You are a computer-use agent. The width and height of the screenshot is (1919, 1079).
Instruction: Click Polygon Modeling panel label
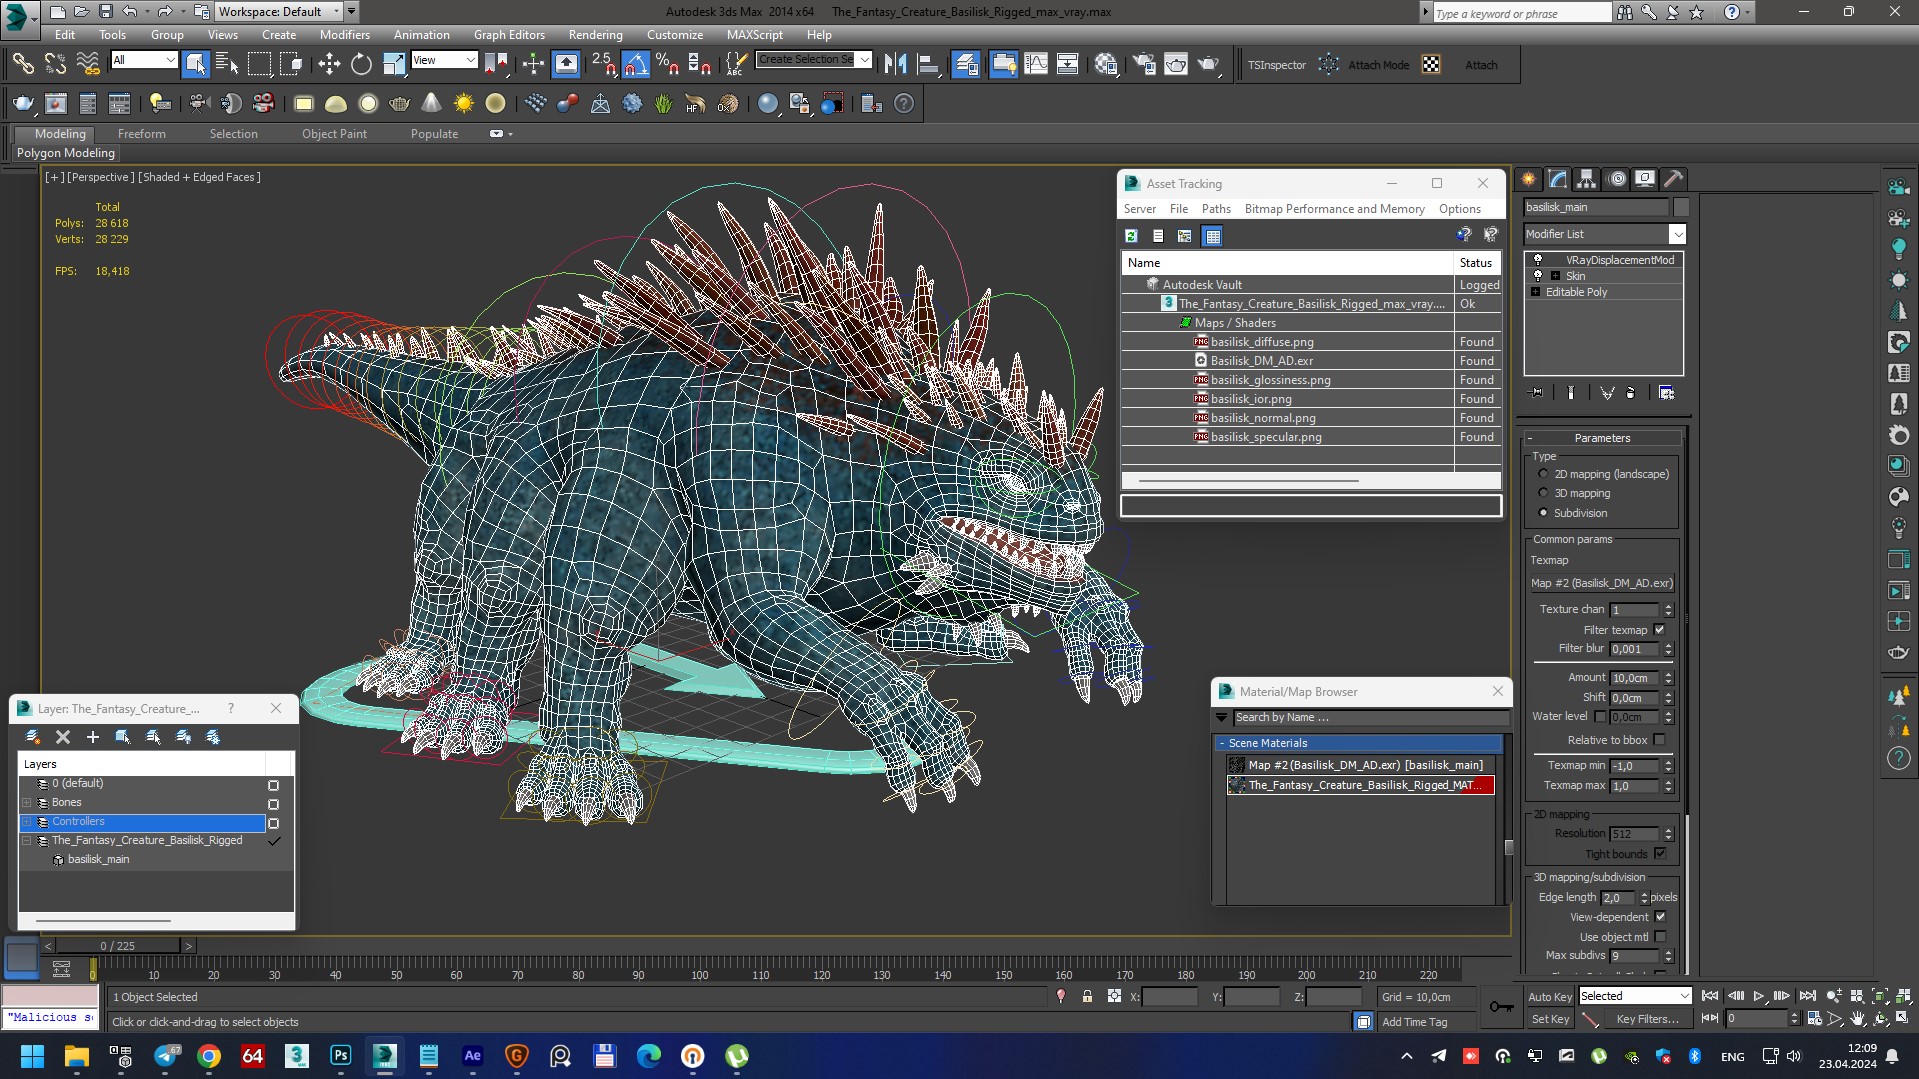point(66,153)
